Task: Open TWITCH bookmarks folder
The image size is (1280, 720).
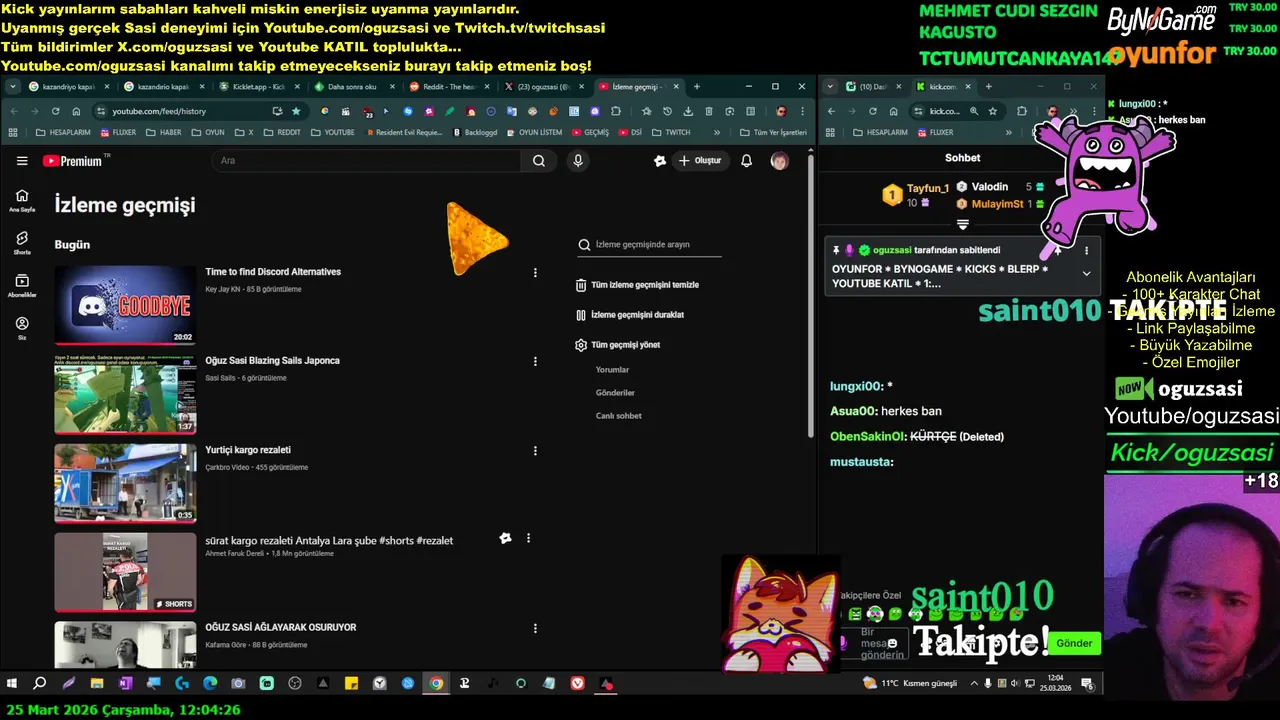Action: [x=672, y=132]
